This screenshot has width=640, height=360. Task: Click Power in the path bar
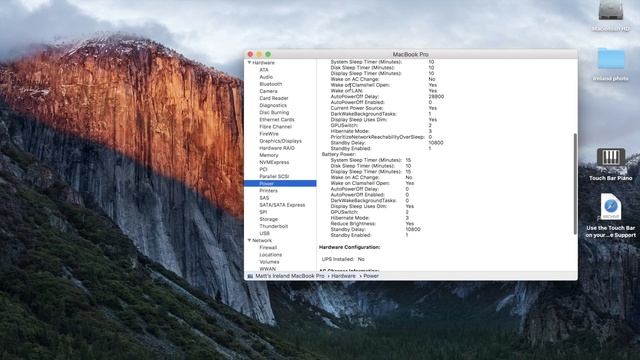coord(371,276)
